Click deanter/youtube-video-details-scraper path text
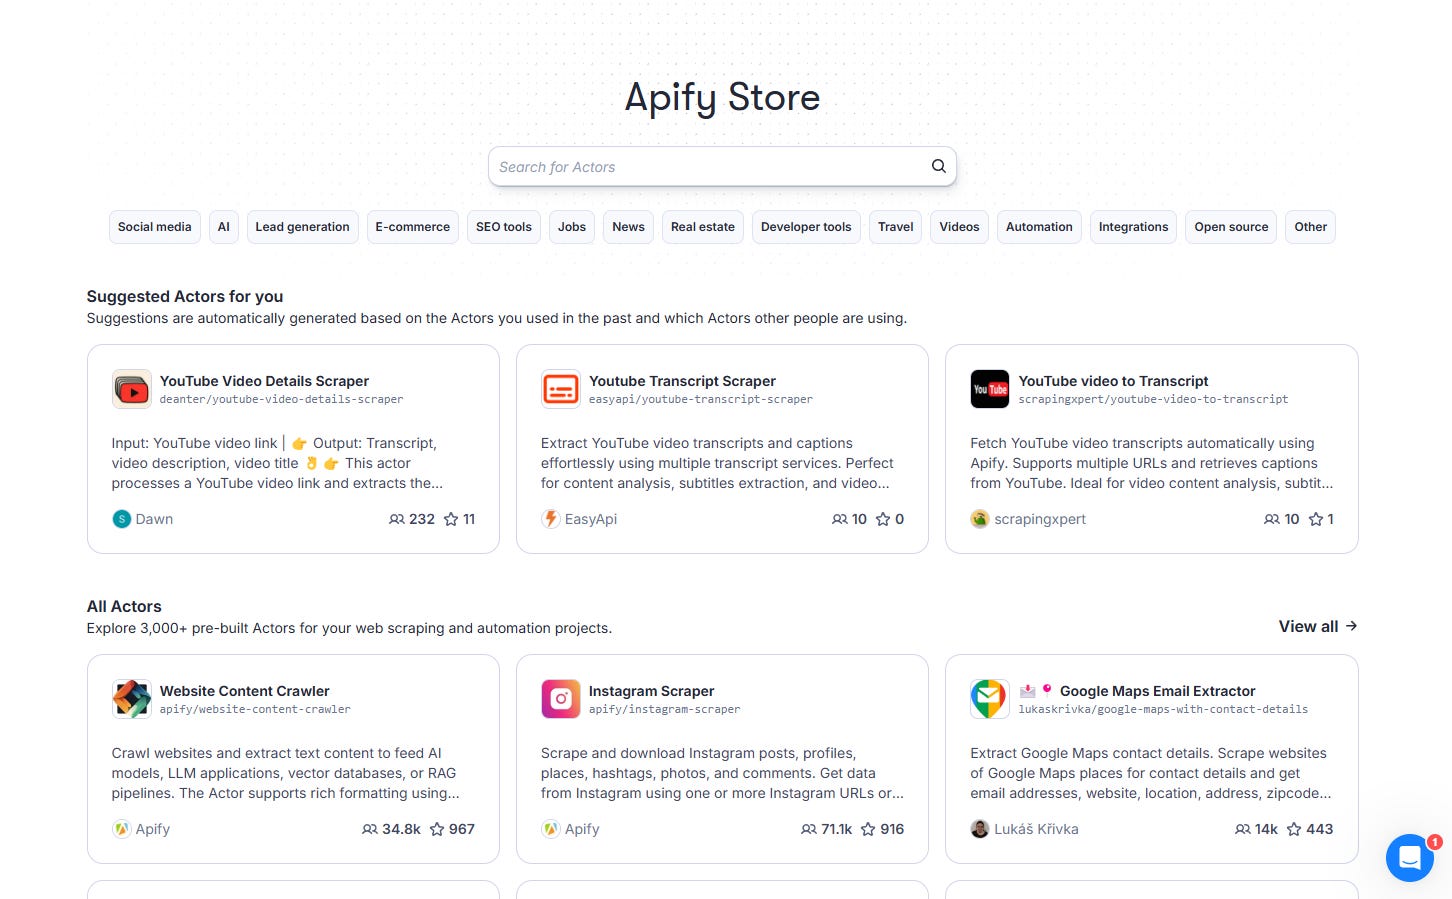 click(281, 399)
